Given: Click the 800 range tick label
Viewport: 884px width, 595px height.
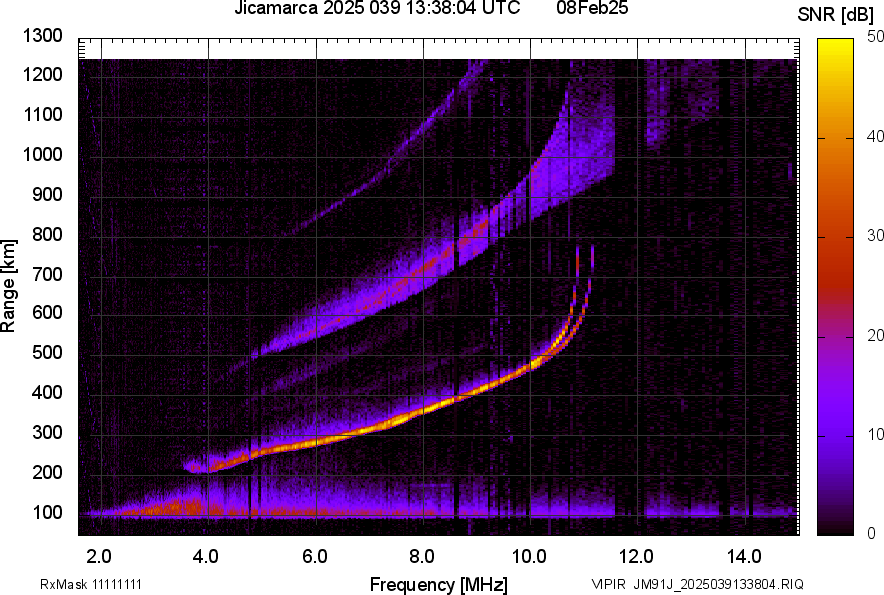Looking at the screenshot, I should pos(47,234).
